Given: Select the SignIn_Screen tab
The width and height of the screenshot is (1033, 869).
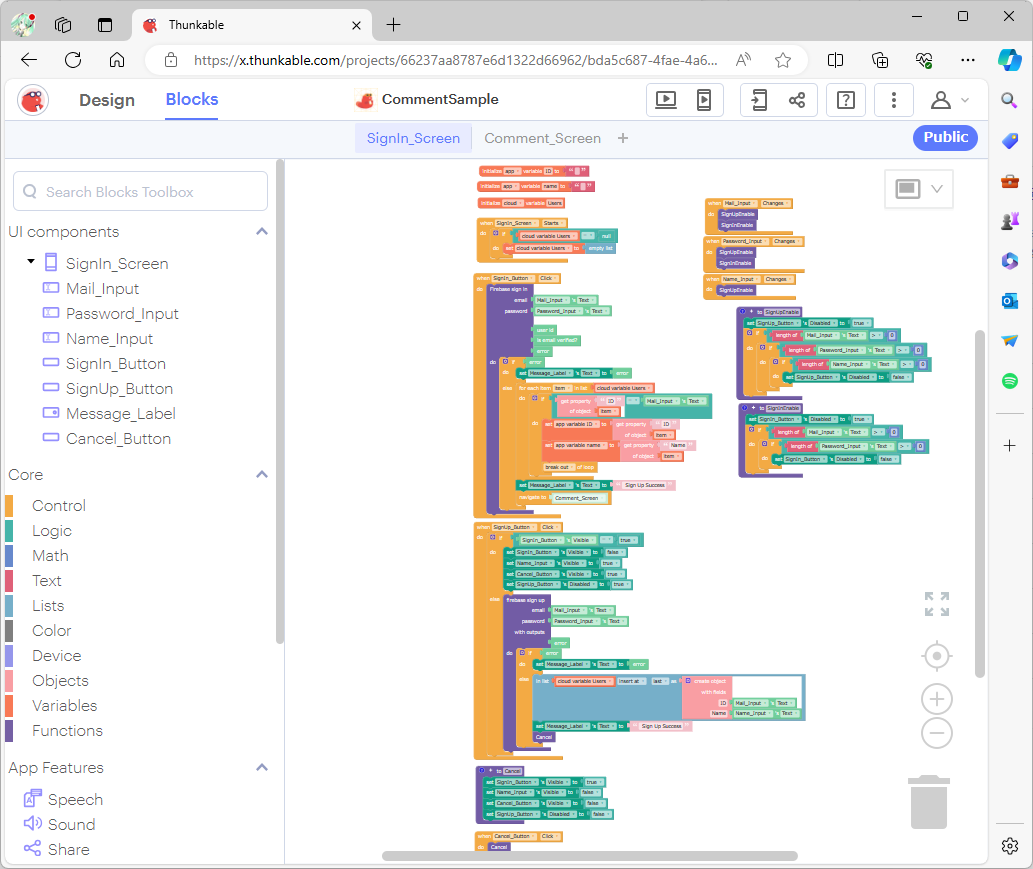Looking at the screenshot, I should pyautogui.click(x=413, y=138).
